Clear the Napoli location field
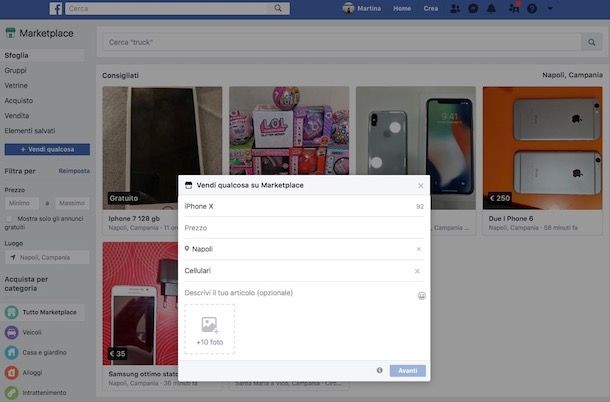The height and width of the screenshot is (402, 610). coord(419,249)
